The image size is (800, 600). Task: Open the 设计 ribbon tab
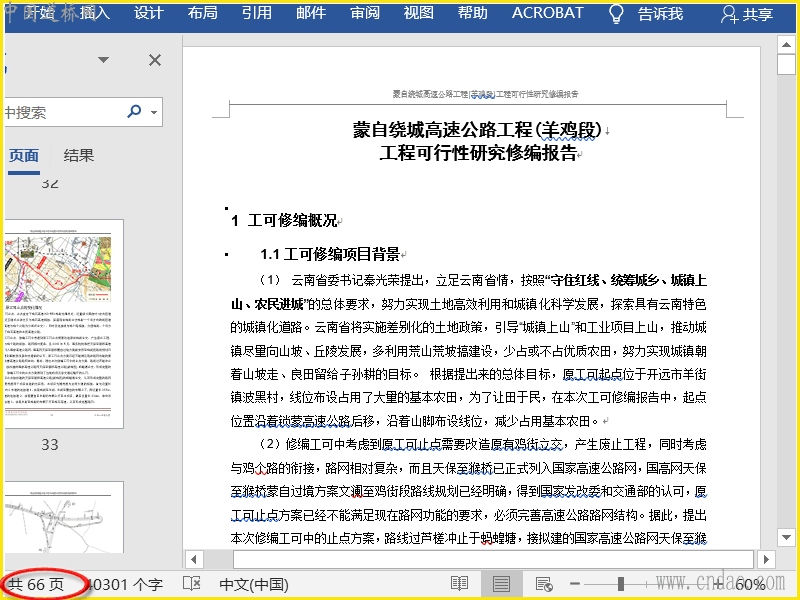tap(149, 13)
